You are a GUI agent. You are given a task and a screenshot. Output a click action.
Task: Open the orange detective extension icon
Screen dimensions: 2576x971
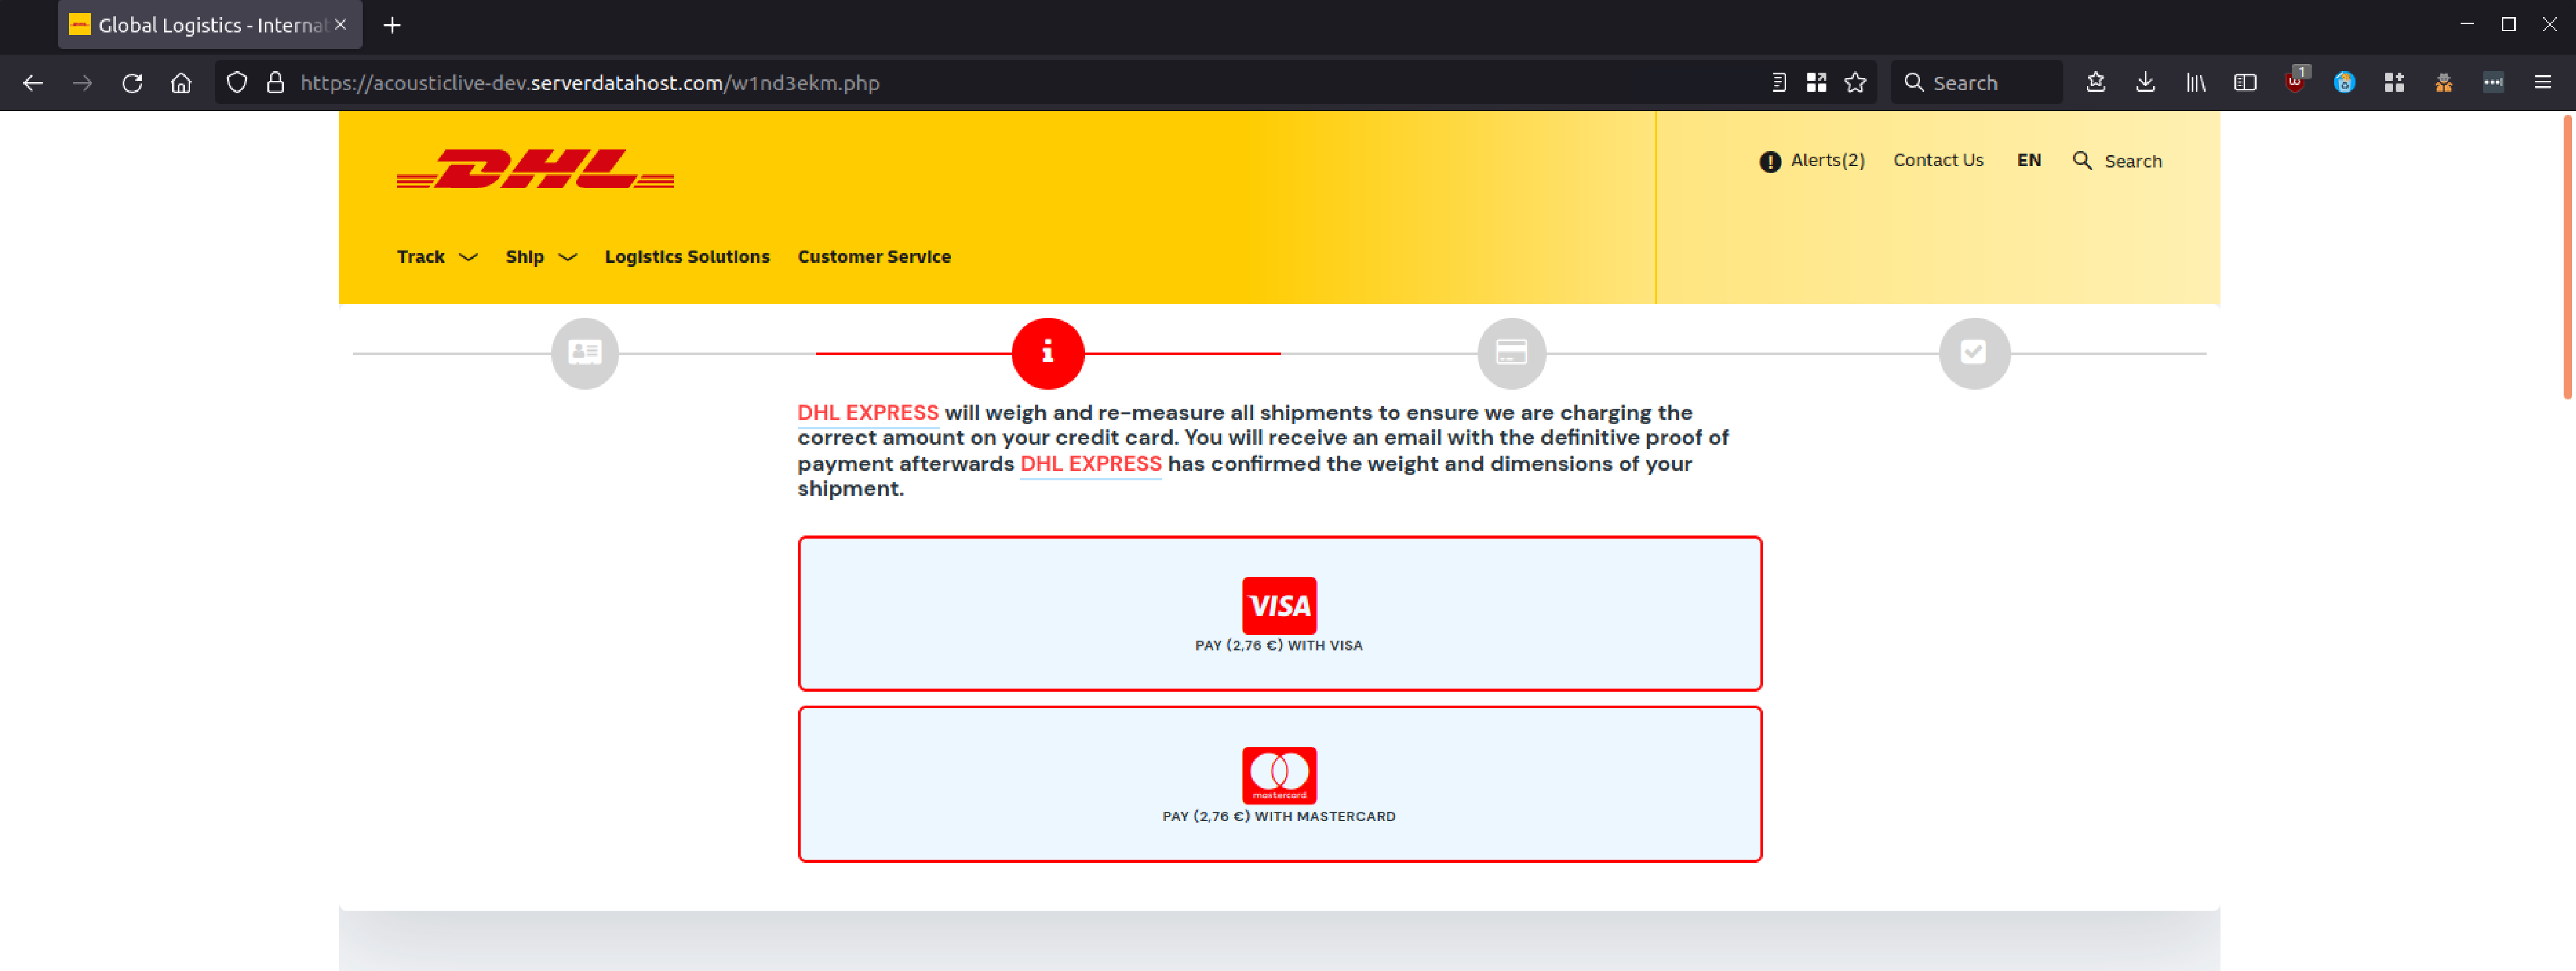point(2444,83)
